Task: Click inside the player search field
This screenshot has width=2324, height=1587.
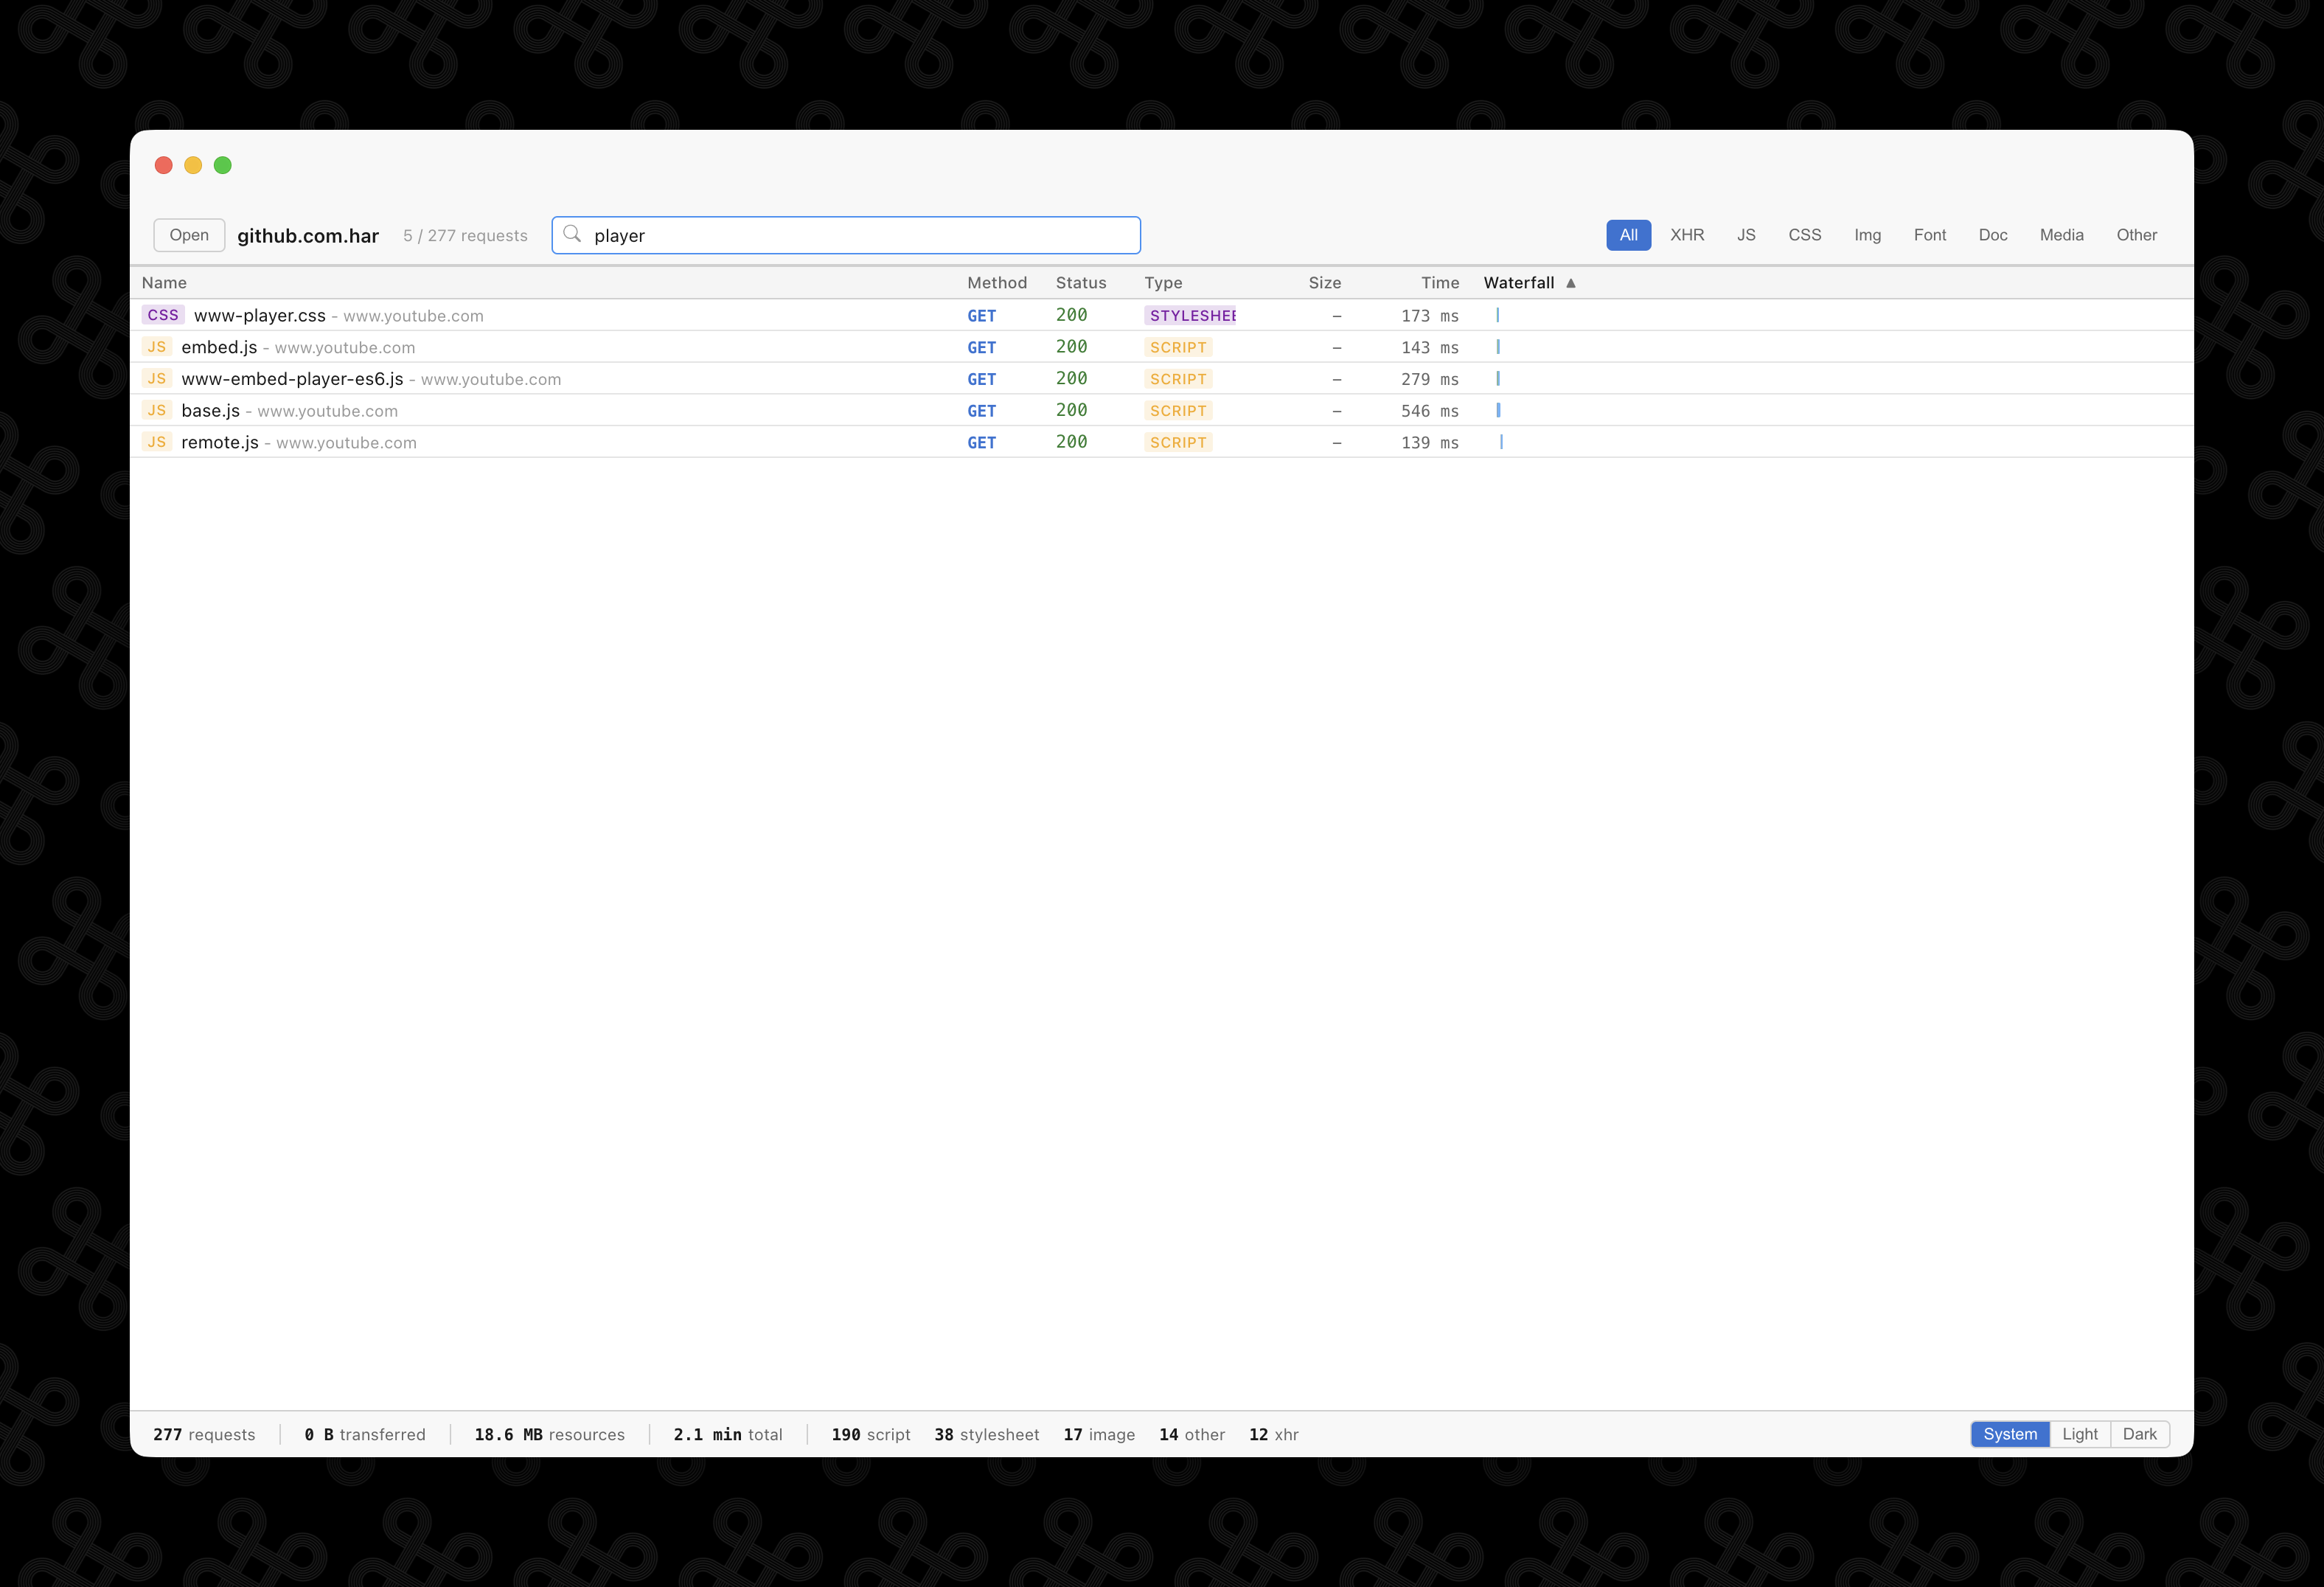Action: tap(845, 234)
